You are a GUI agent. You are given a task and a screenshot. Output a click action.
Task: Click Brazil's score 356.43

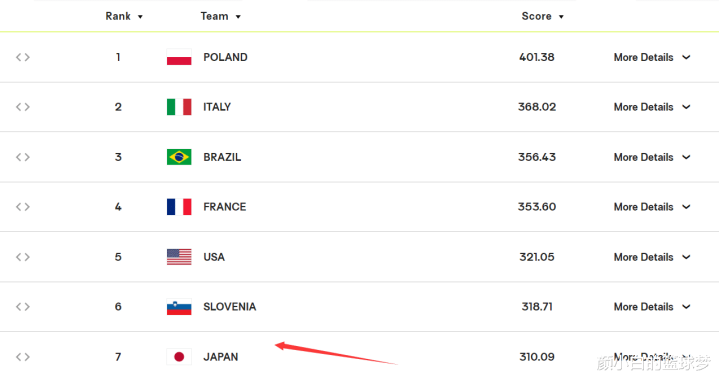pyautogui.click(x=536, y=157)
